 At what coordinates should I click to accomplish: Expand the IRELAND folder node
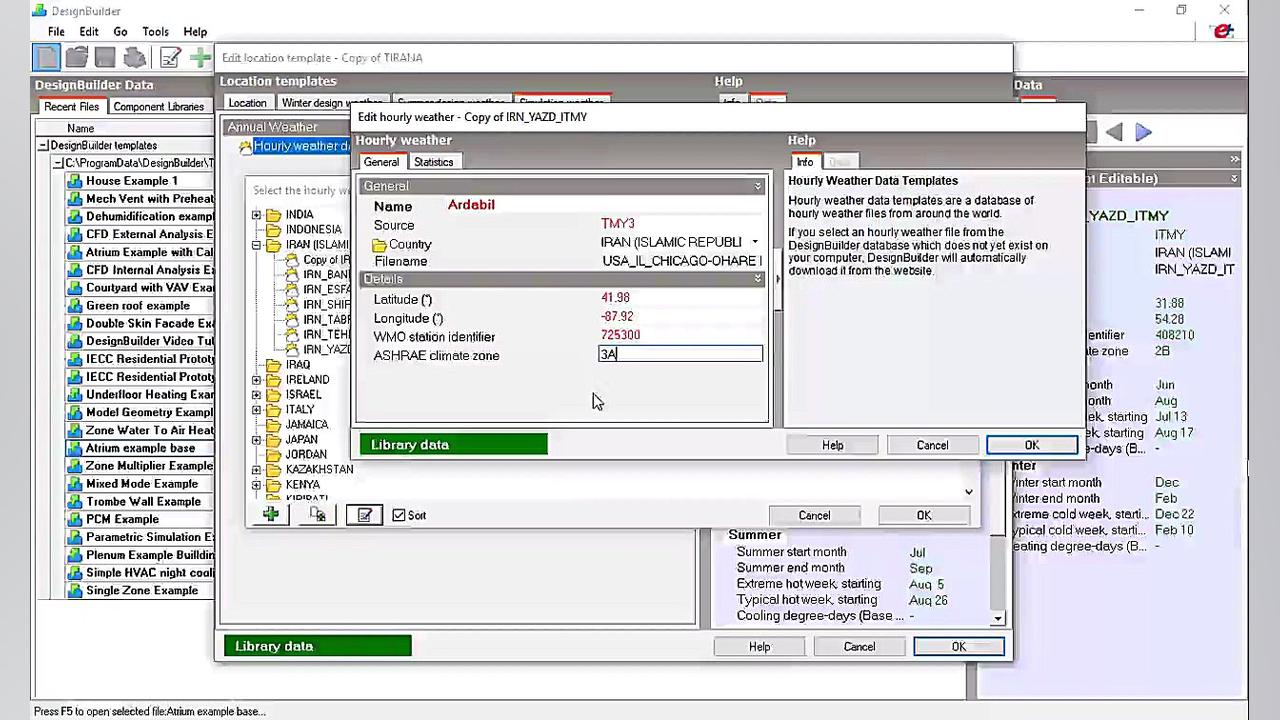pos(257,380)
